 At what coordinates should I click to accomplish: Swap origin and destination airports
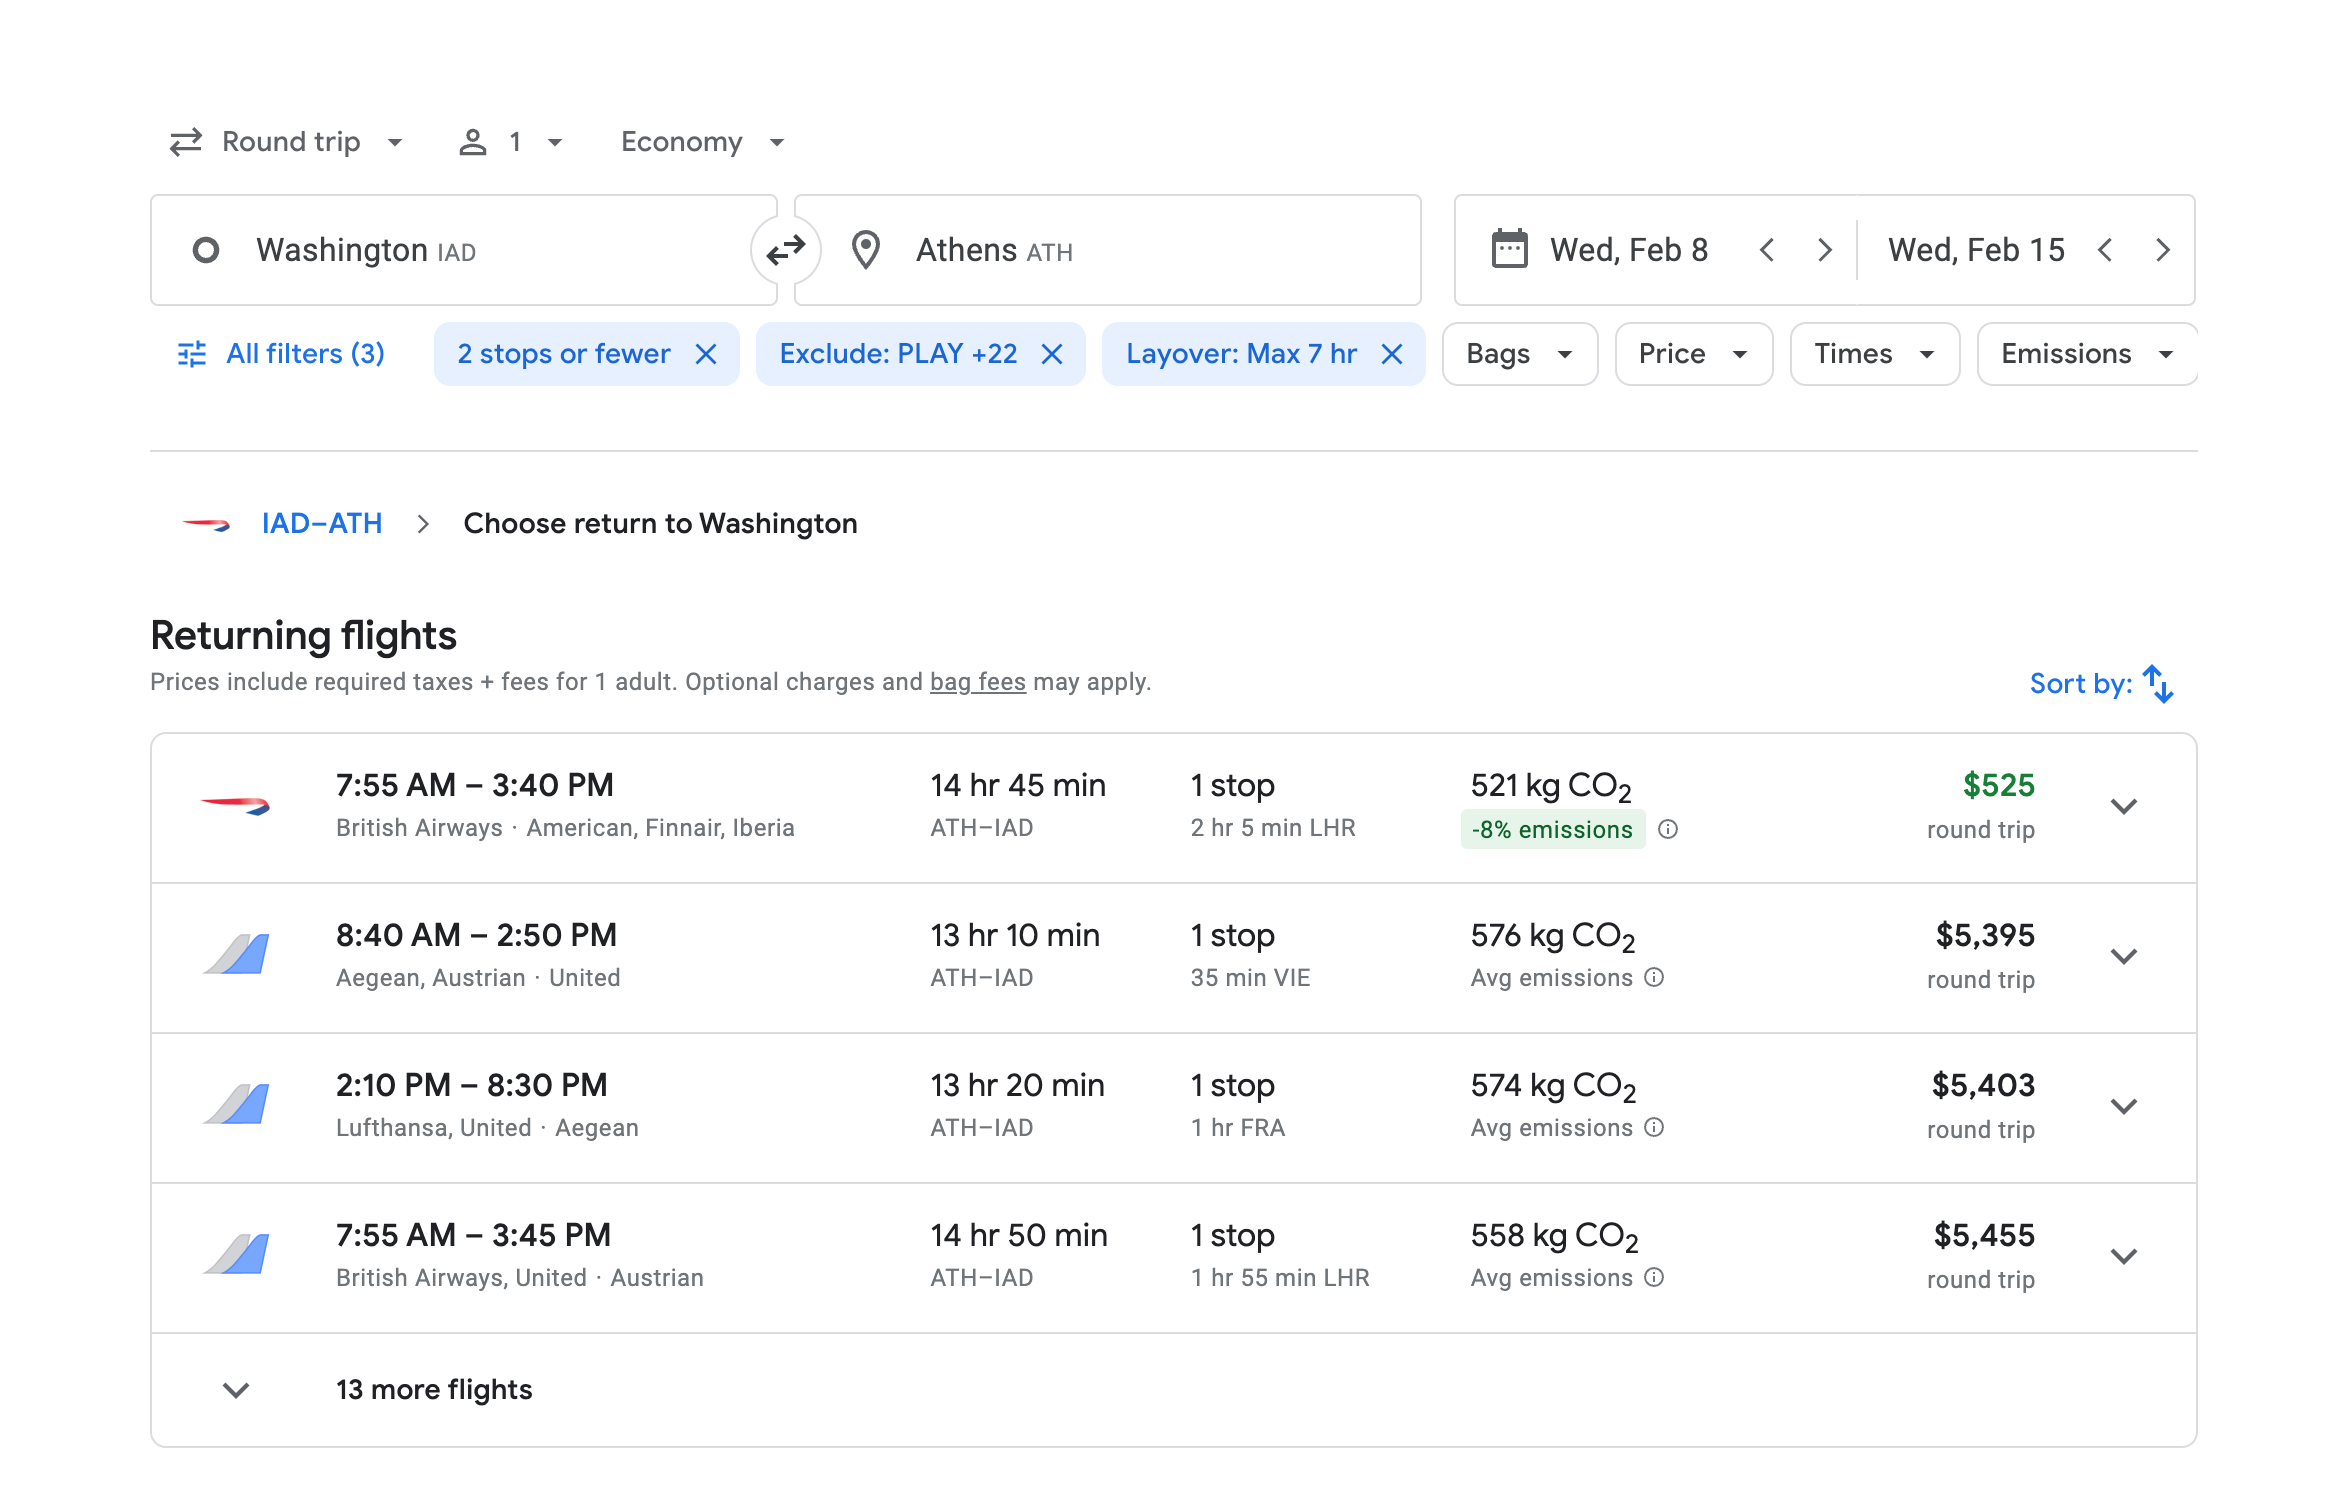785,250
